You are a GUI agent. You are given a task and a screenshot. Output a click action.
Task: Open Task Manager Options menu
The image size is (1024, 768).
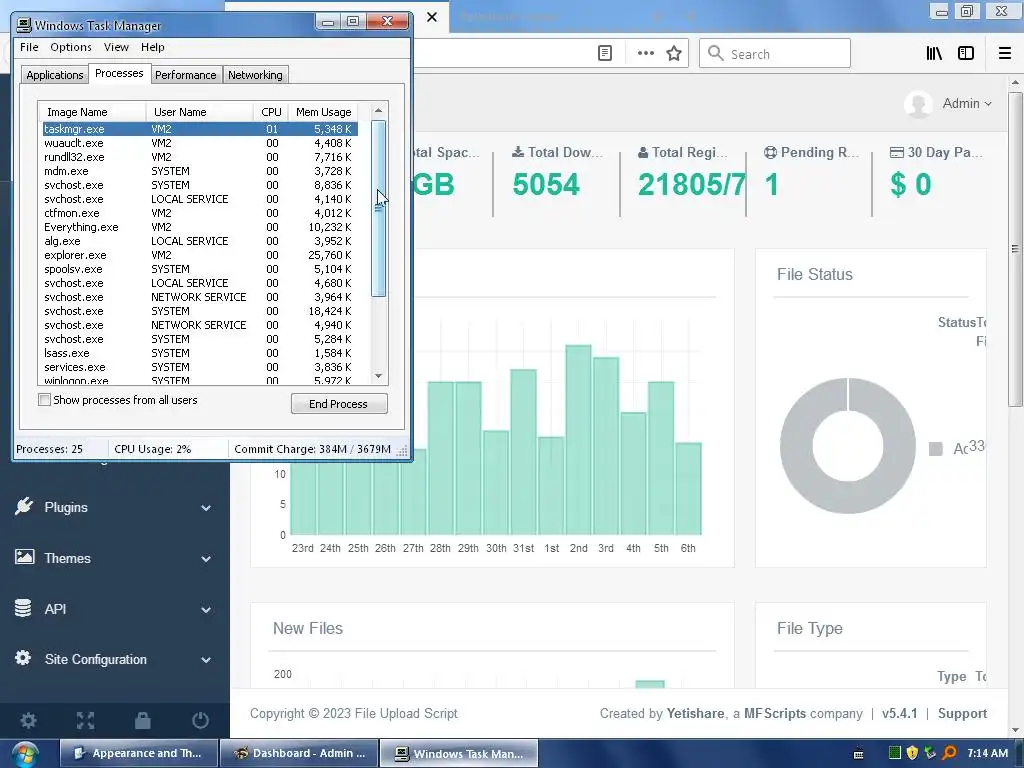pyautogui.click(x=71, y=47)
